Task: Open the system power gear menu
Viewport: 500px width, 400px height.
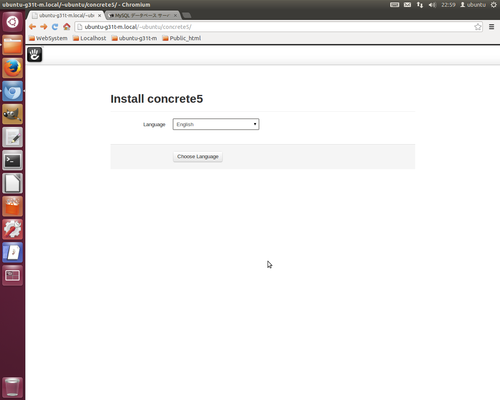Action: coord(494,5)
